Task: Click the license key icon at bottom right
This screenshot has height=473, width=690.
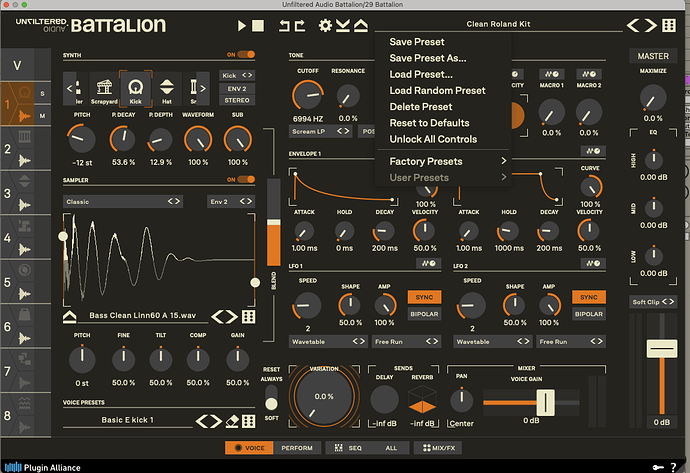Action: click(658, 467)
